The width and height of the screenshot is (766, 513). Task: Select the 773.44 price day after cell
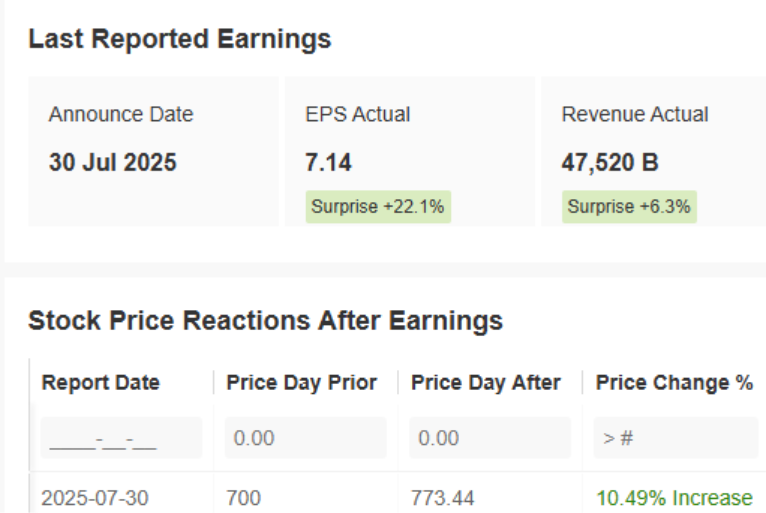443,497
